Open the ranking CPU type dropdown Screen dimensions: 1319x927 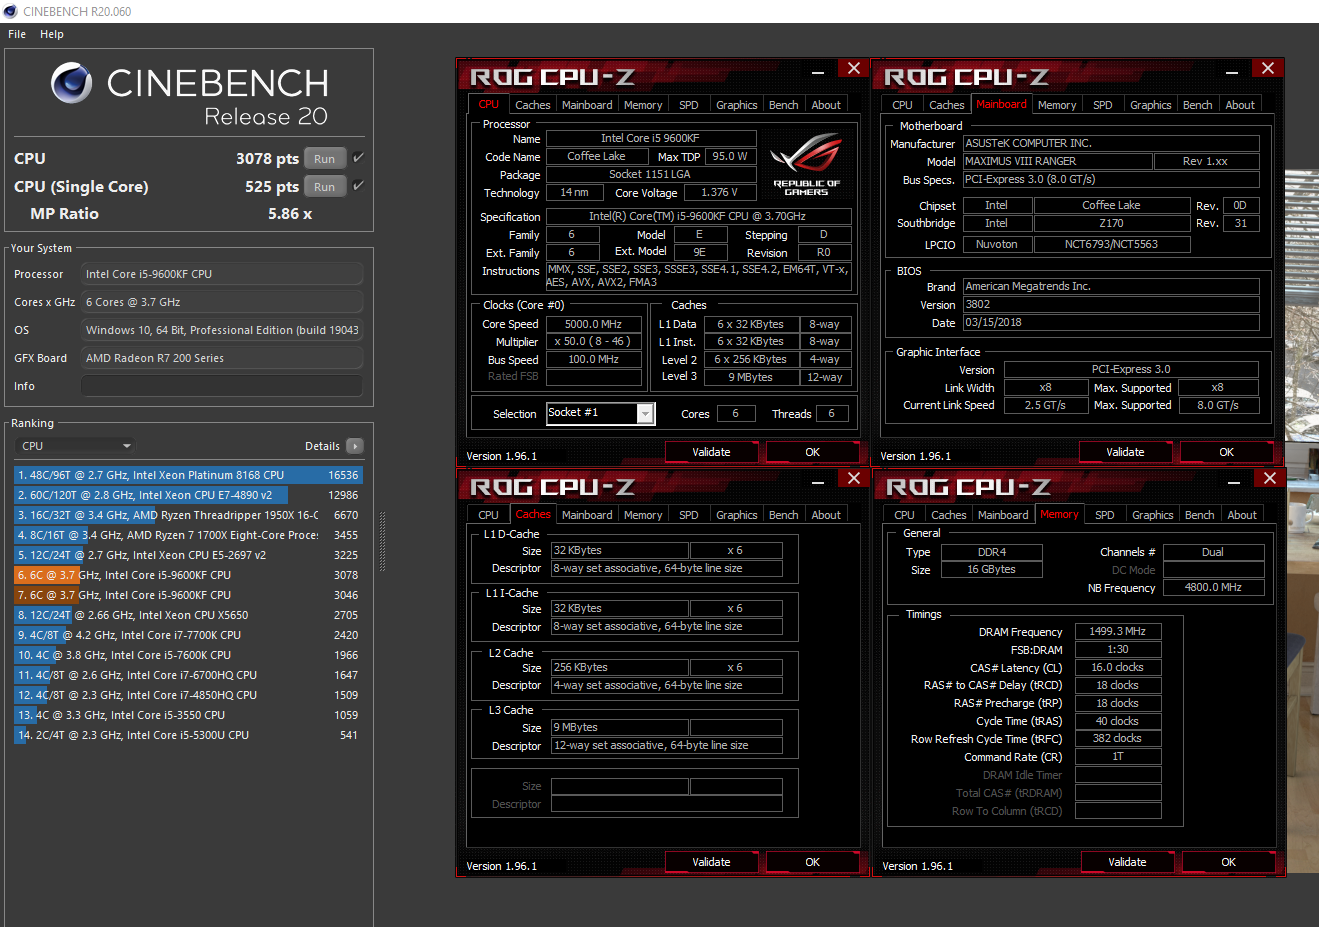click(x=75, y=446)
